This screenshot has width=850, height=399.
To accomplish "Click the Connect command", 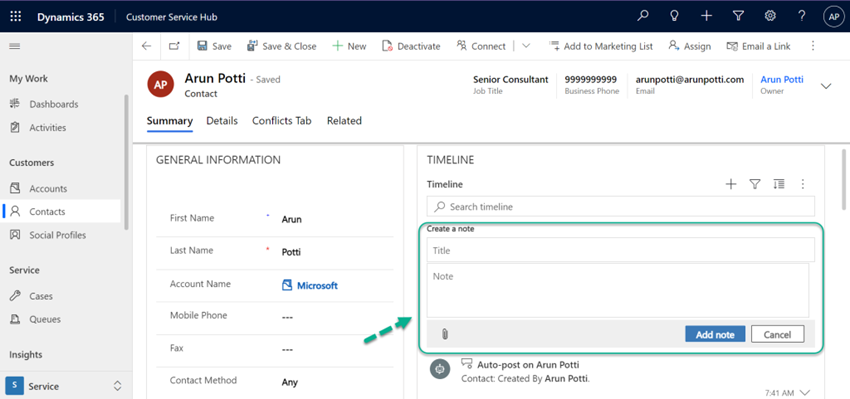I will coord(481,46).
